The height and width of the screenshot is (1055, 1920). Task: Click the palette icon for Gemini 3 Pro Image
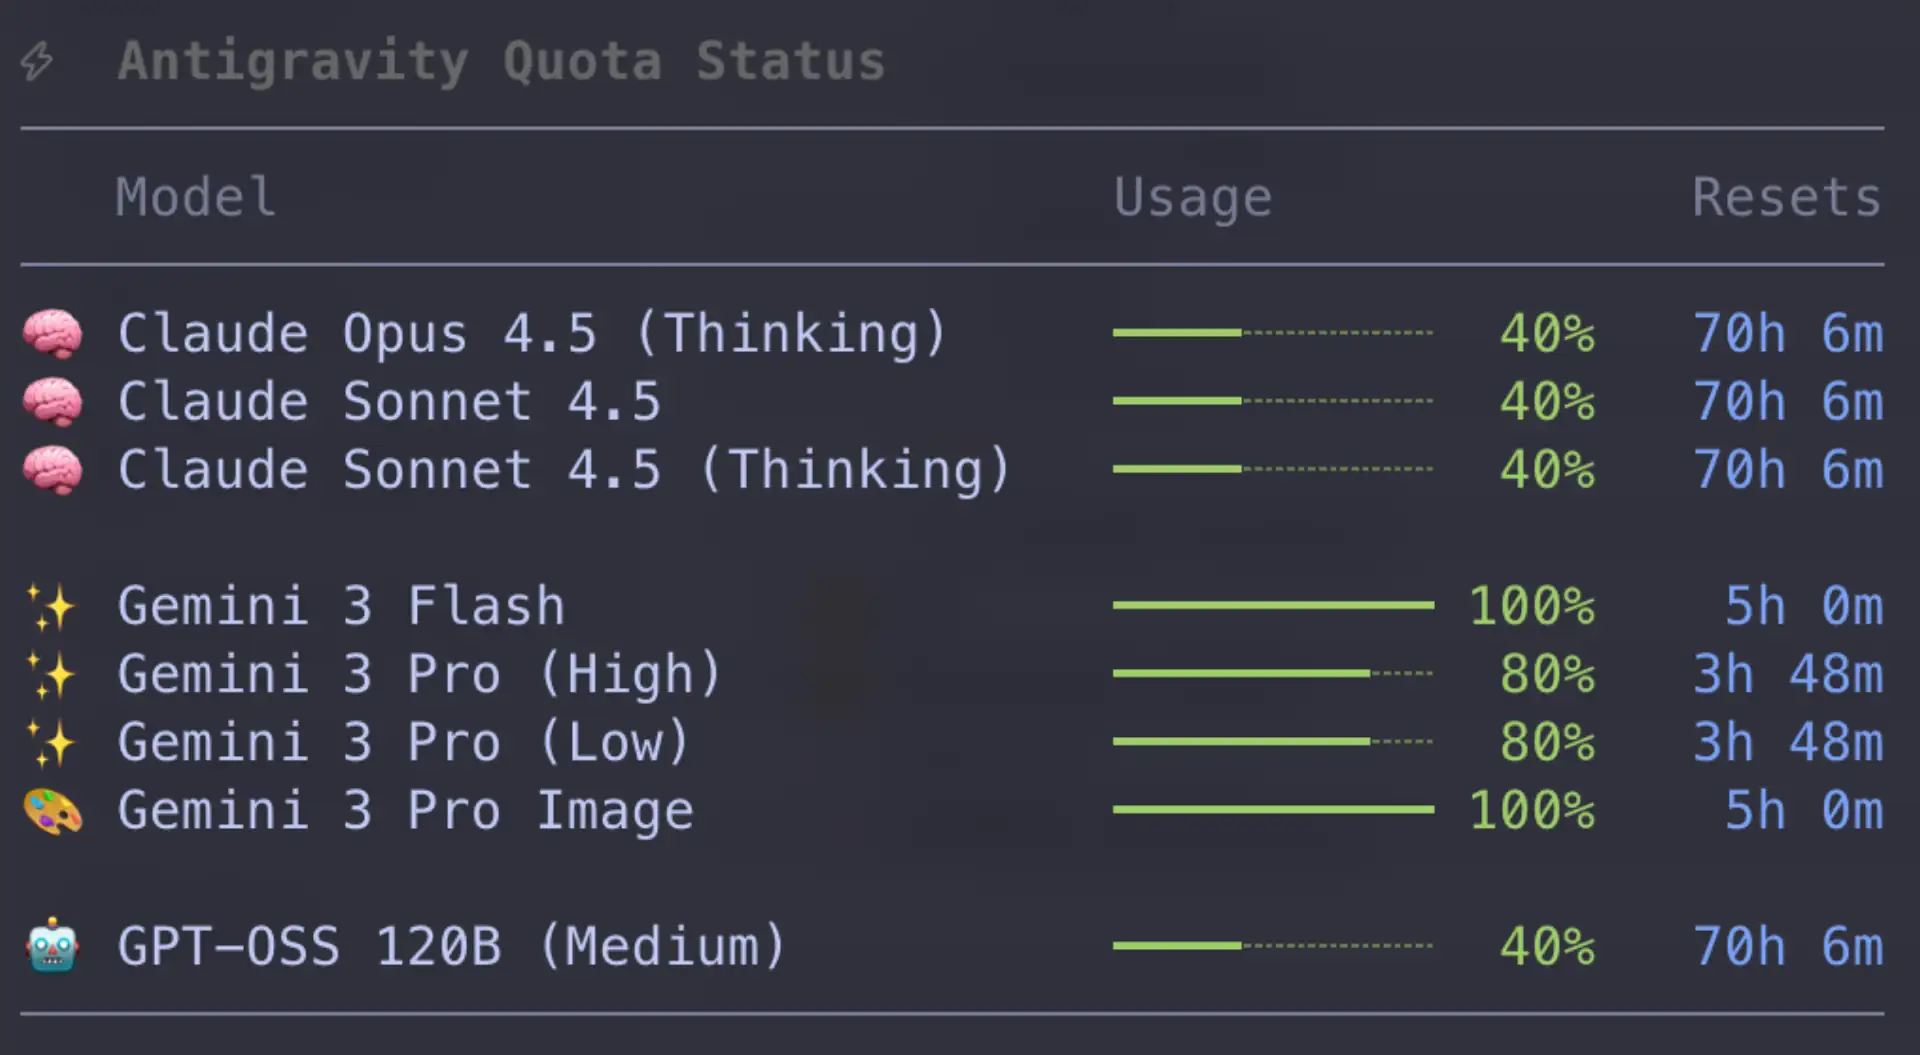pos(53,811)
